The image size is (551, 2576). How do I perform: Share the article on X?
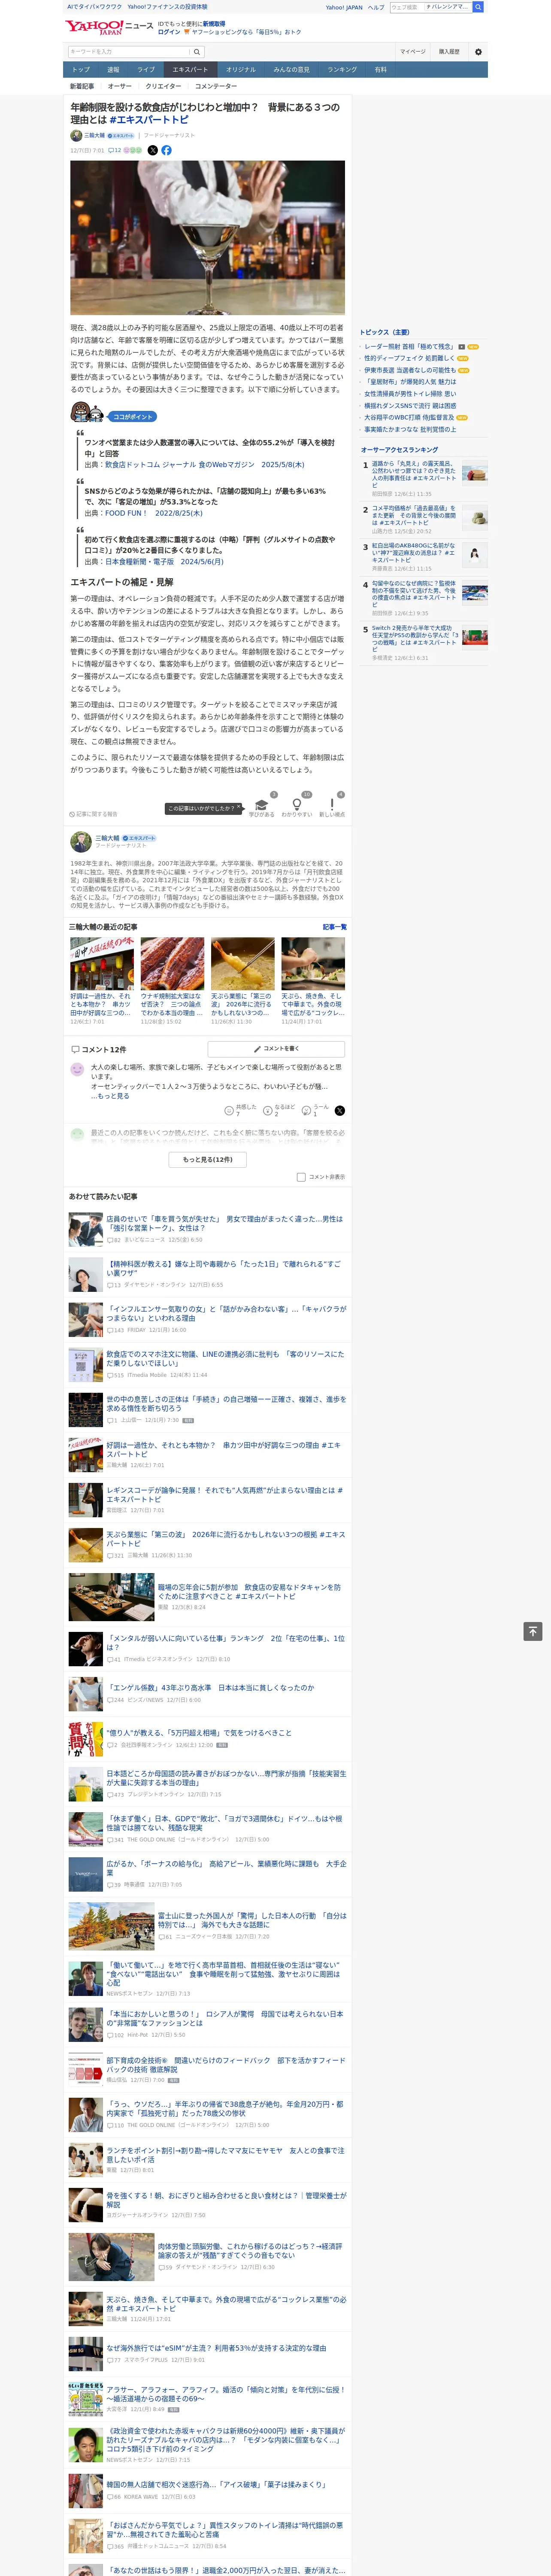point(153,150)
